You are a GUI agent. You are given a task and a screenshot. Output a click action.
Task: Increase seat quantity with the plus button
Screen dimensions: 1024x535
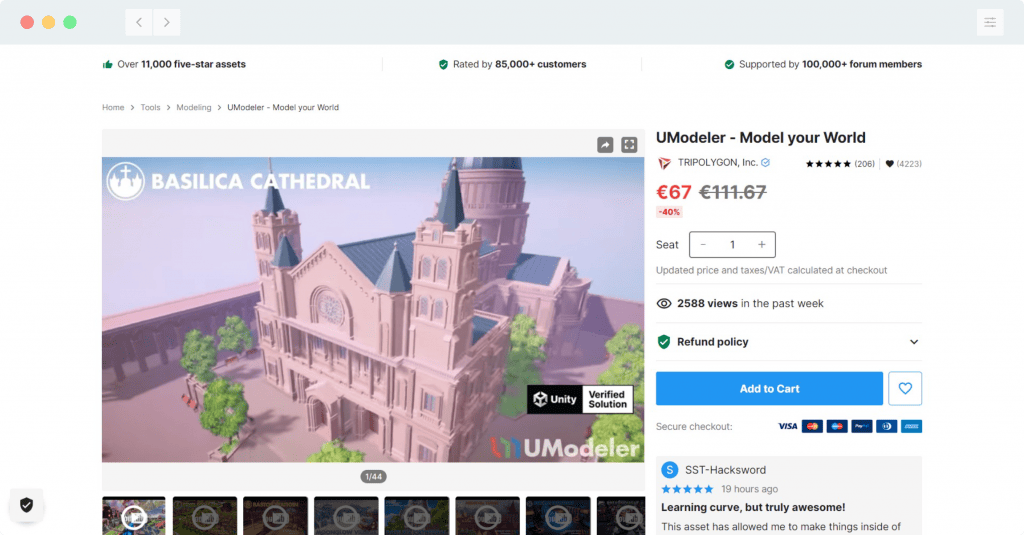pyautogui.click(x=761, y=244)
